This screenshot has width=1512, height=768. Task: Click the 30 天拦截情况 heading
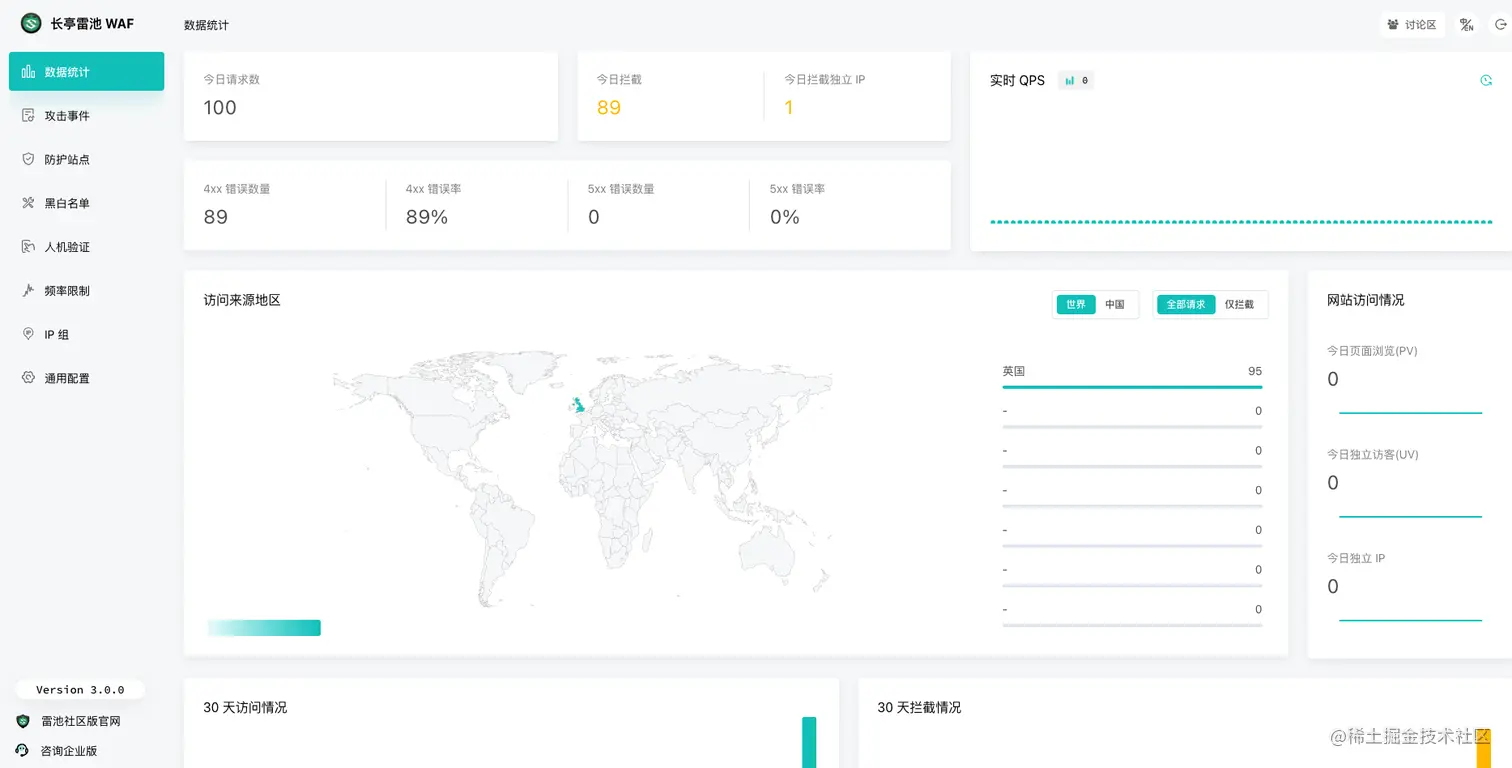919,707
